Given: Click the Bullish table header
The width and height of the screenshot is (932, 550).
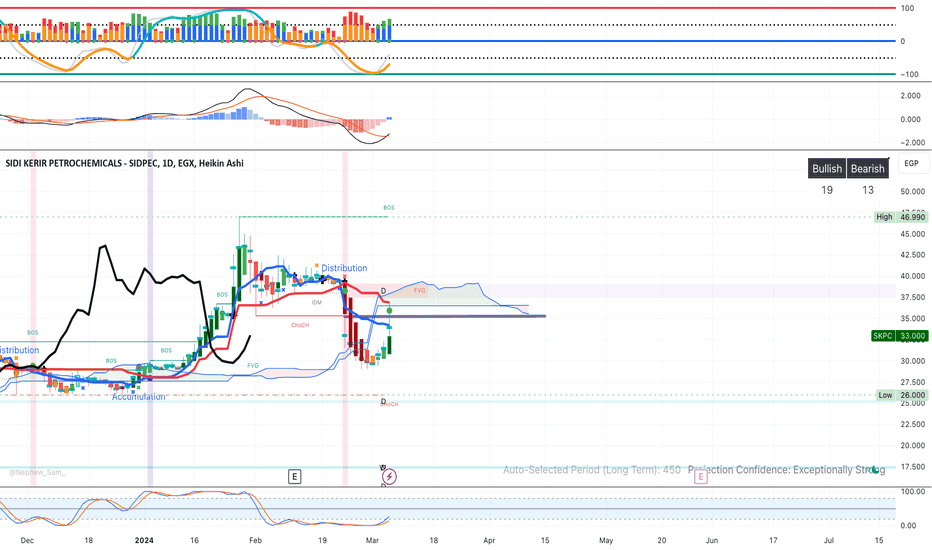Looking at the screenshot, I should (x=827, y=169).
